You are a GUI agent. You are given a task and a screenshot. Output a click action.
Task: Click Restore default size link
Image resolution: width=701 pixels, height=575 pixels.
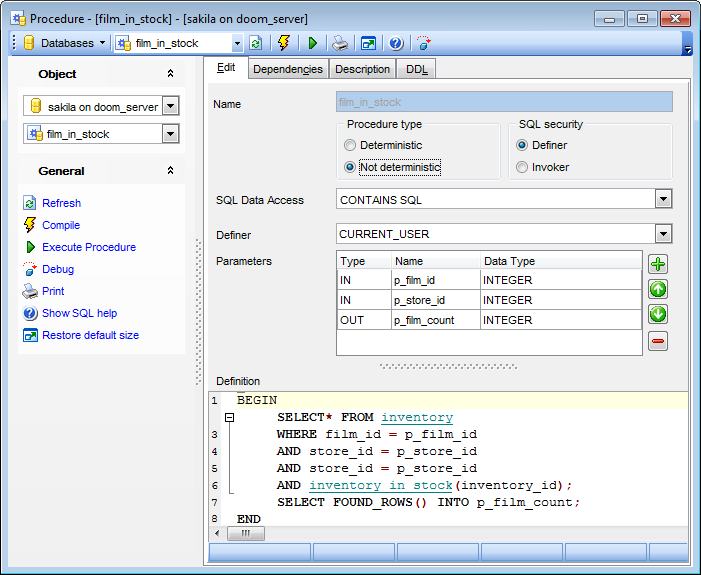[x=90, y=335]
